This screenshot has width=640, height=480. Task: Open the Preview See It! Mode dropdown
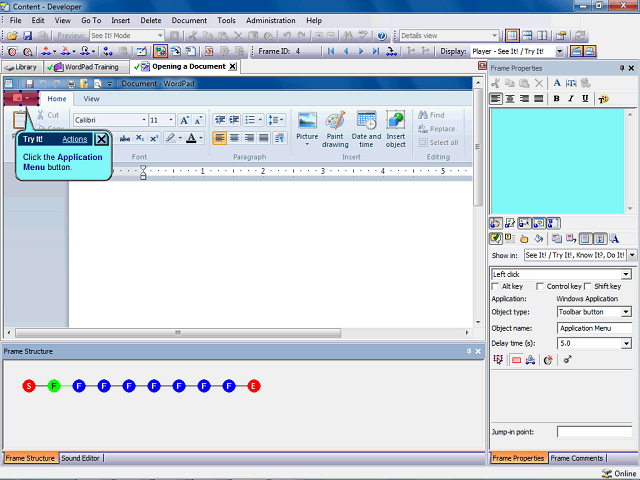point(160,36)
